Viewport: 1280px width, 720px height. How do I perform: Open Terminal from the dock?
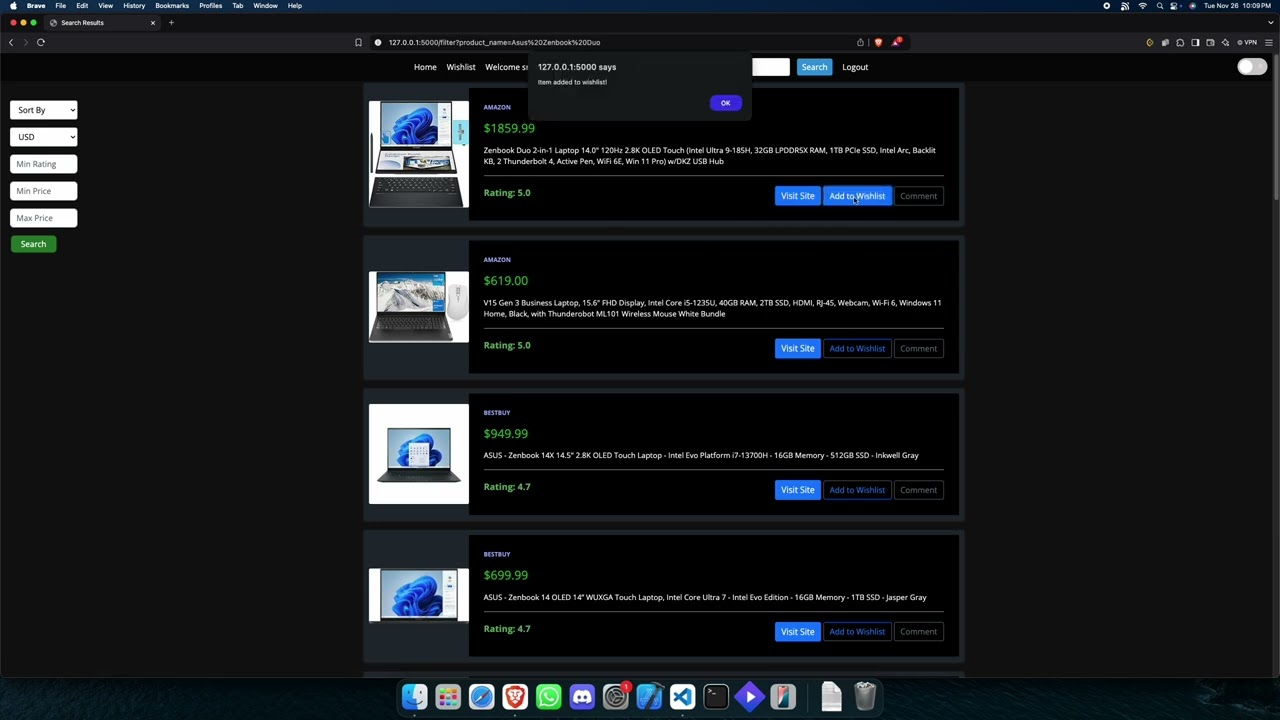click(x=716, y=696)
